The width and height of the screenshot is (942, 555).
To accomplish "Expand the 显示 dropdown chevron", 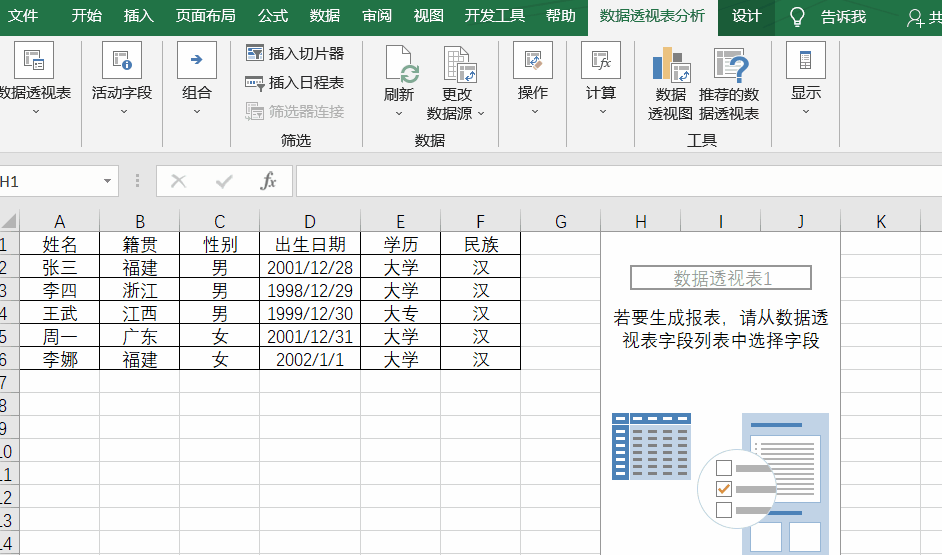I will 806,112.
